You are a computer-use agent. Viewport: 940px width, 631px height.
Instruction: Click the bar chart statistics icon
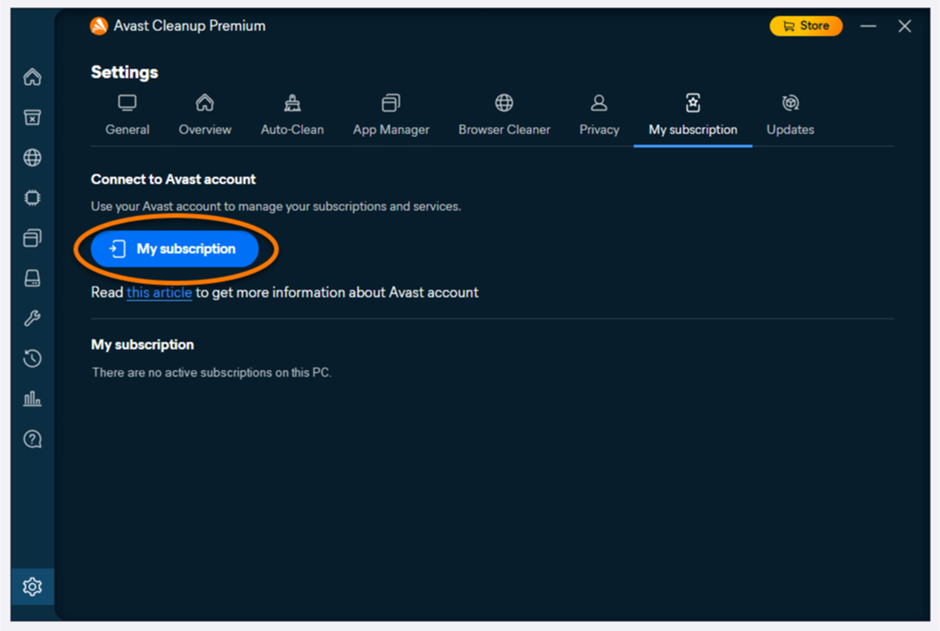[x=32, y=399]
